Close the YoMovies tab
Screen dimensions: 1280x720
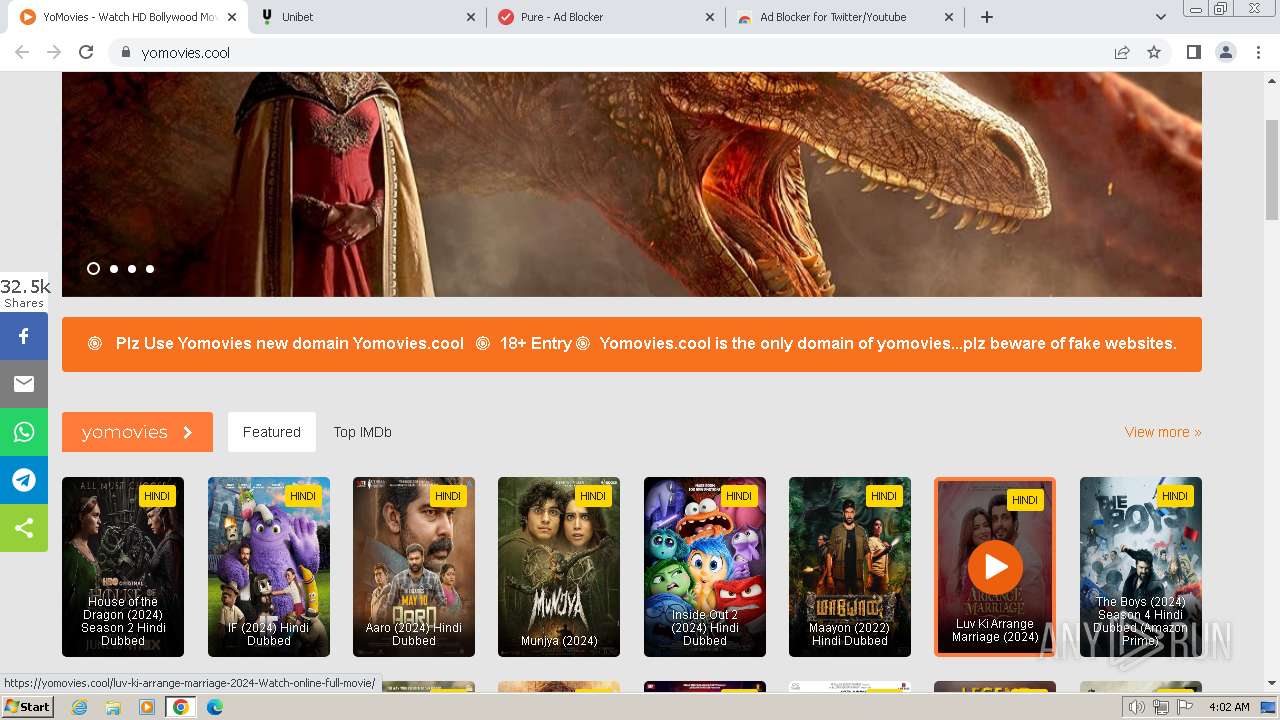232,17
